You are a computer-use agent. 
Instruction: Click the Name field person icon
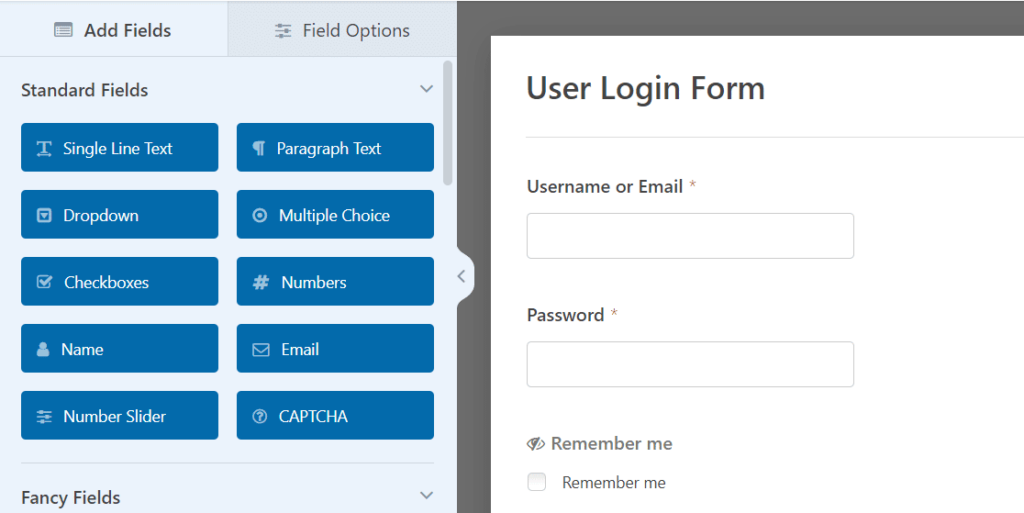tap(43, 350)
